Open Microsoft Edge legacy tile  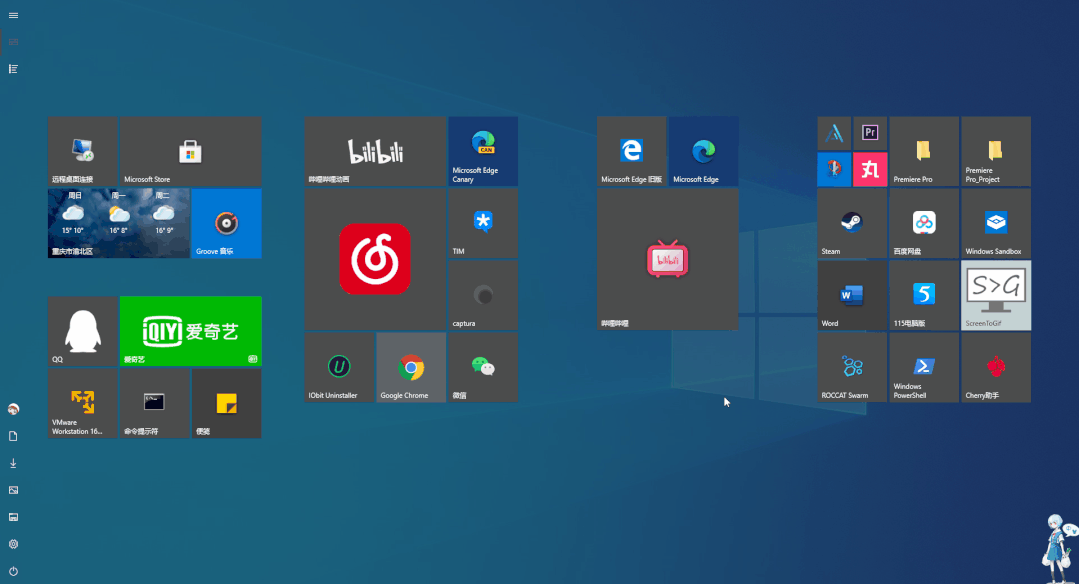click(x=632, y=151)
